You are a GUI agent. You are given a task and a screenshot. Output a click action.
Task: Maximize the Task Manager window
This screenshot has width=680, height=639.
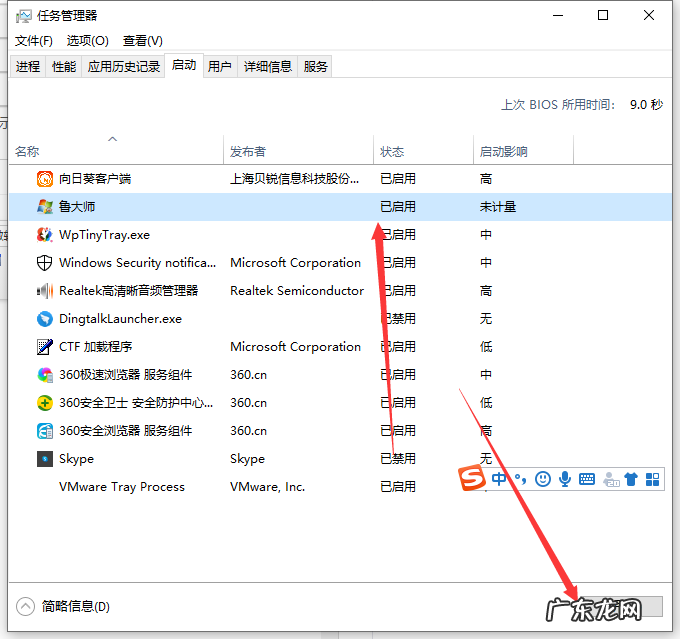coord(603,16)
